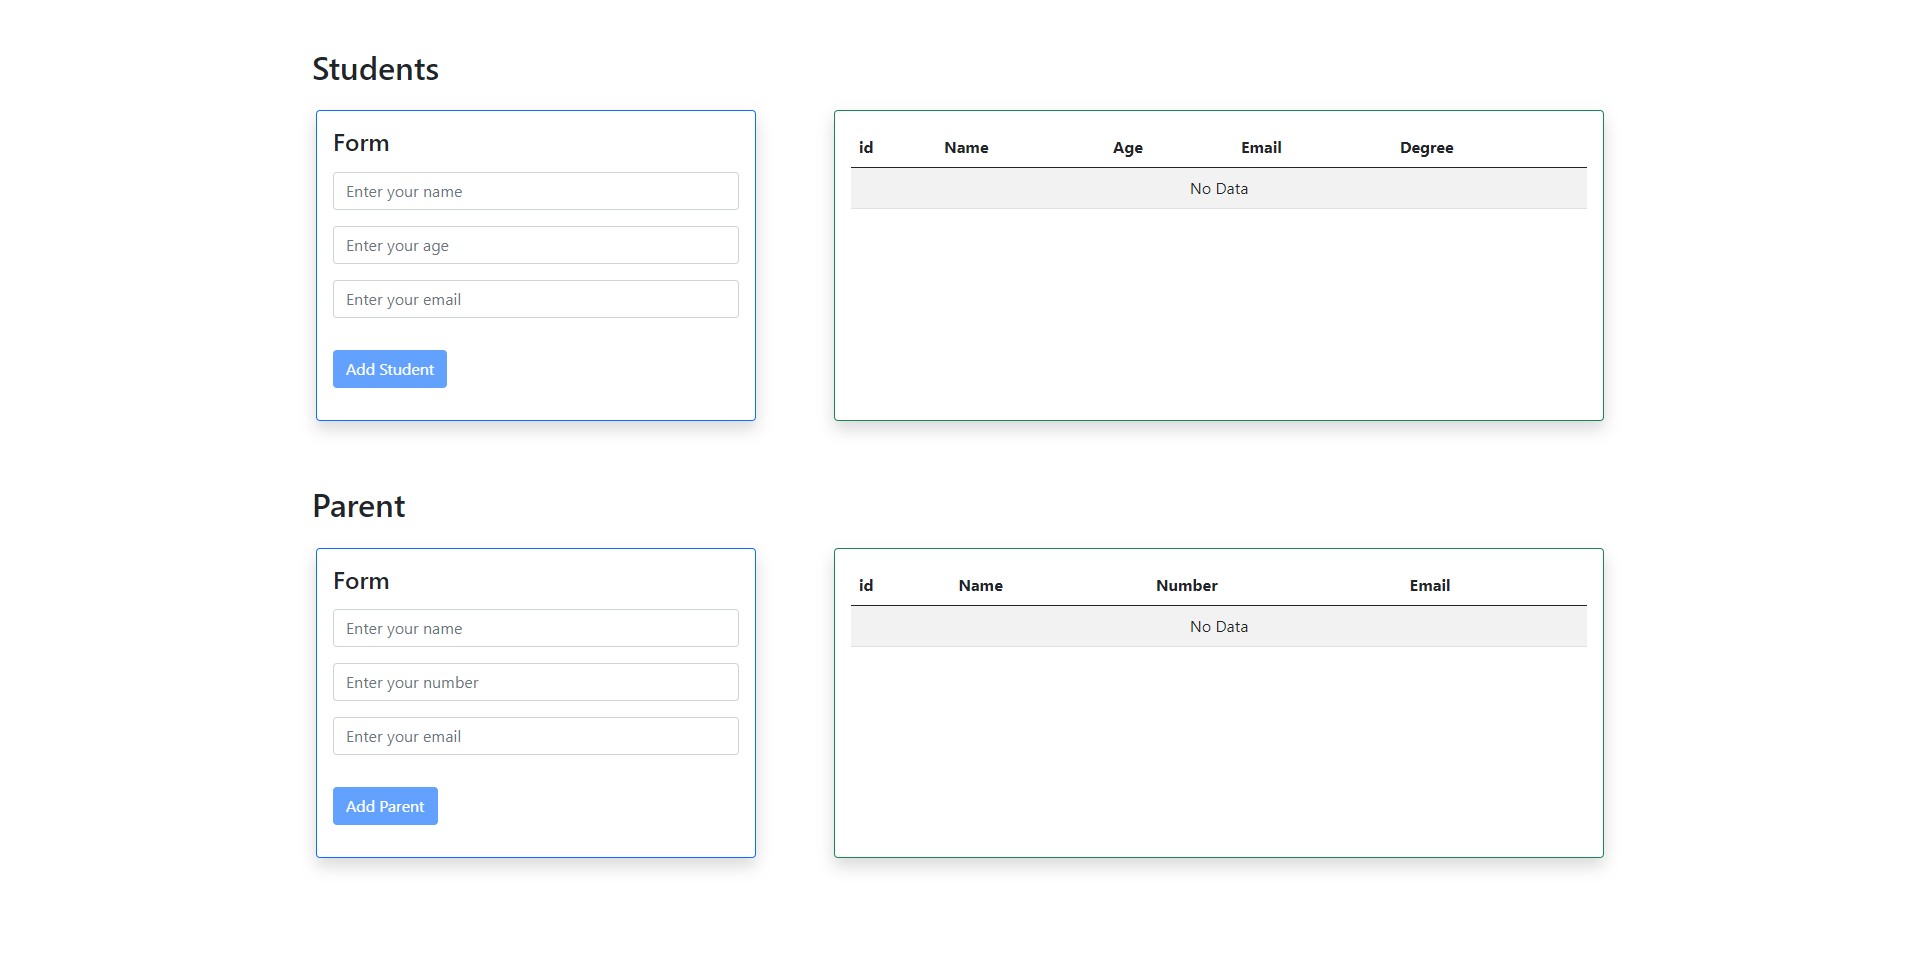The image size is (1920, 969).
Task: Click the students table 'No Data' row
Action: [1218, 189]
